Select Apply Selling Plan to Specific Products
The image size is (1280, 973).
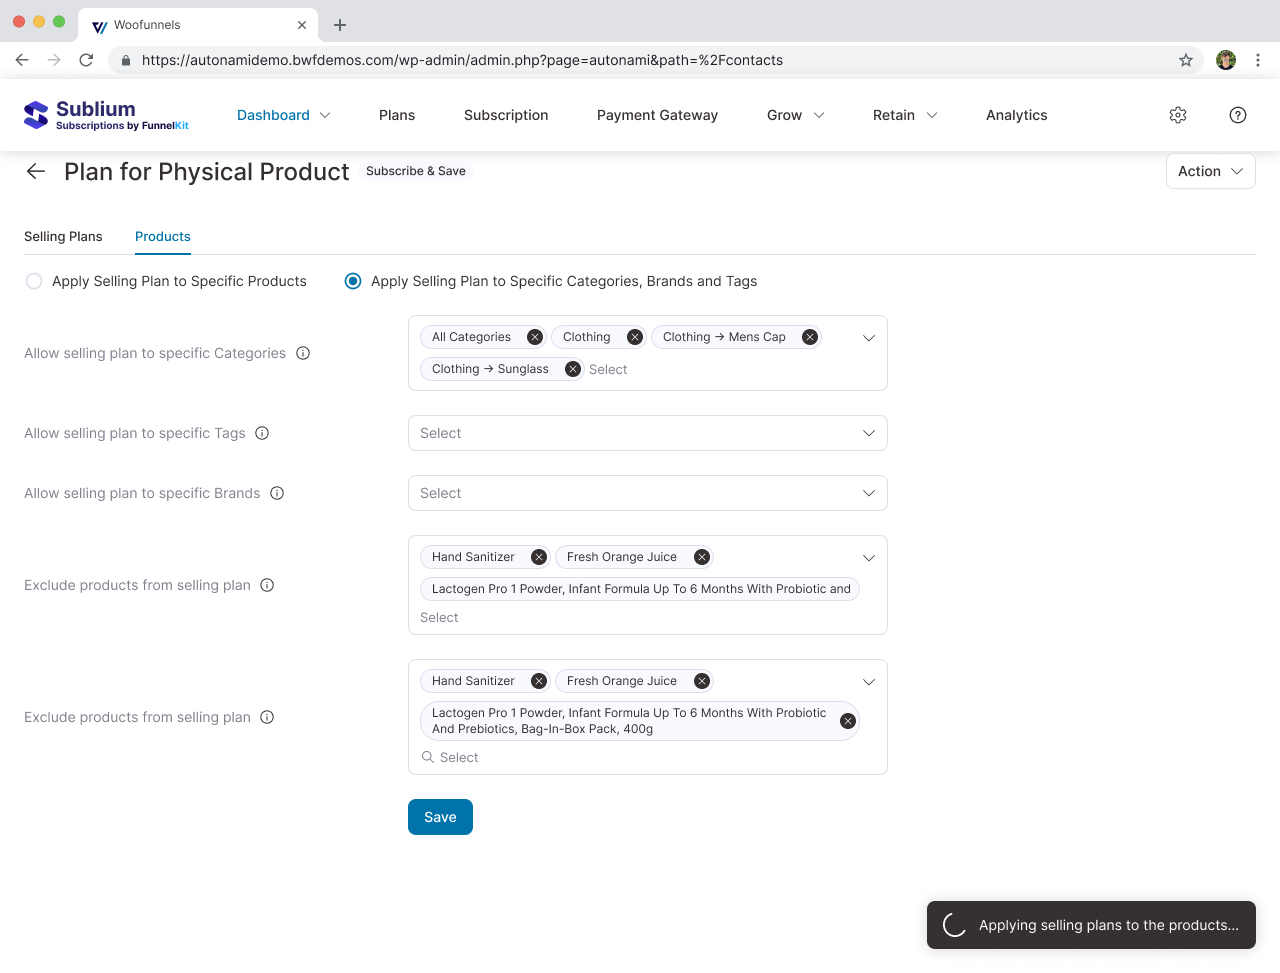pyautogui.click(x=34, y=281)
